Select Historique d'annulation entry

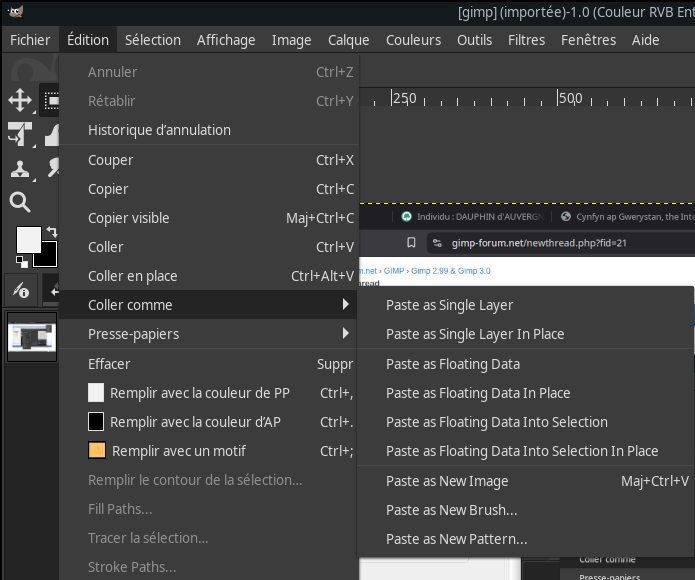[159, 130]
